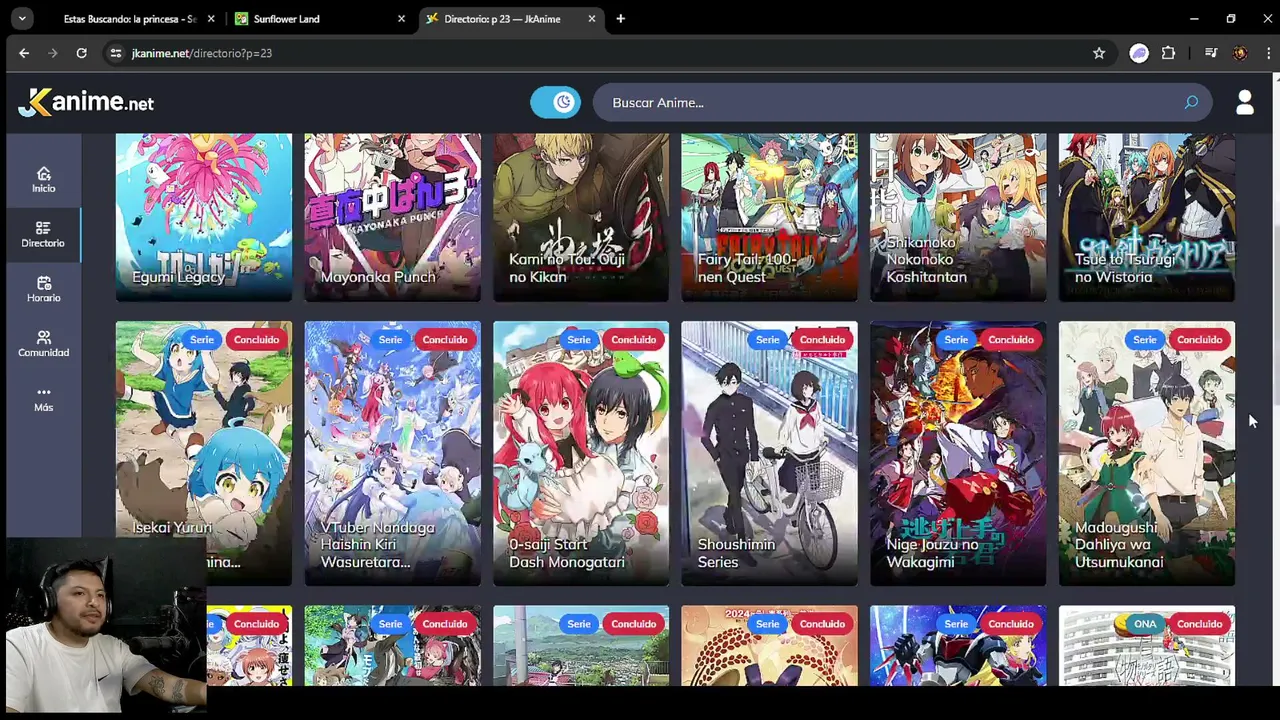Bookmark this page with the star icon

tap(1099, 53)
